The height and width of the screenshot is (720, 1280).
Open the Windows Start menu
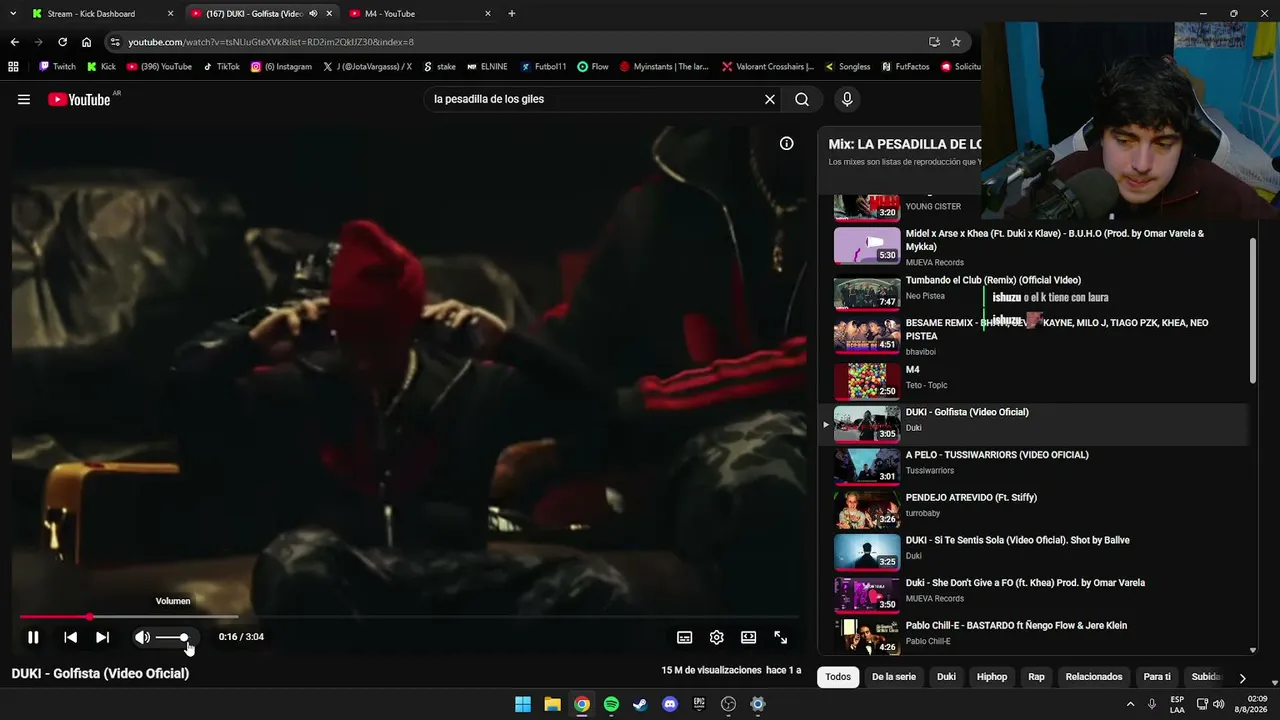(523, 704)
